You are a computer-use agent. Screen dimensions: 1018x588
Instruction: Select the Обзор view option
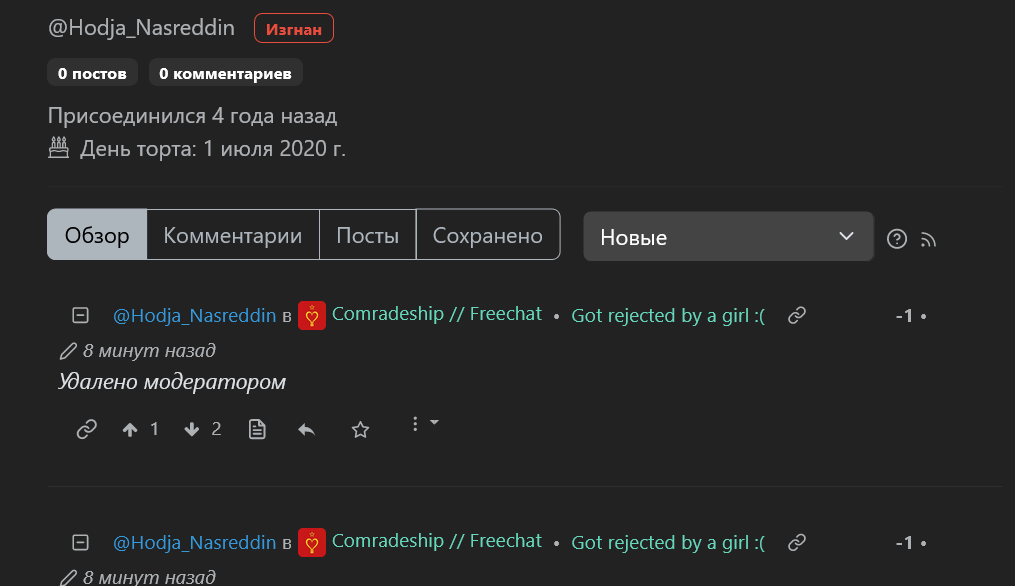97,235
